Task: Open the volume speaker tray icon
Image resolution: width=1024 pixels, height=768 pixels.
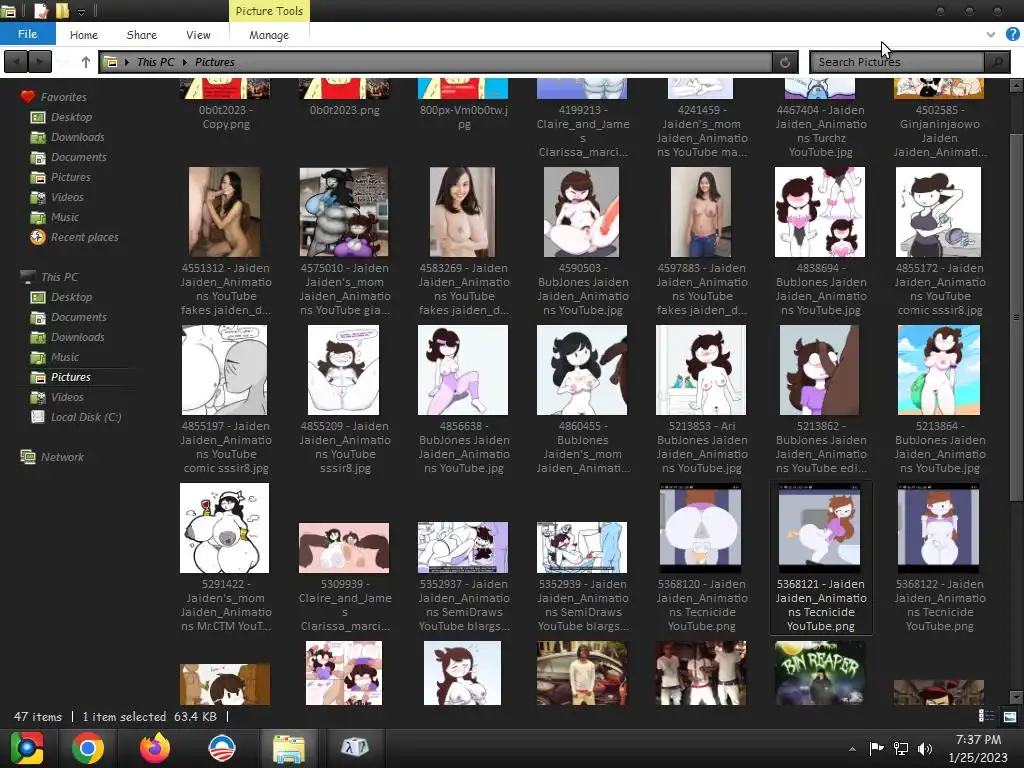Action: pyautogui.click(x=925, y=748)
